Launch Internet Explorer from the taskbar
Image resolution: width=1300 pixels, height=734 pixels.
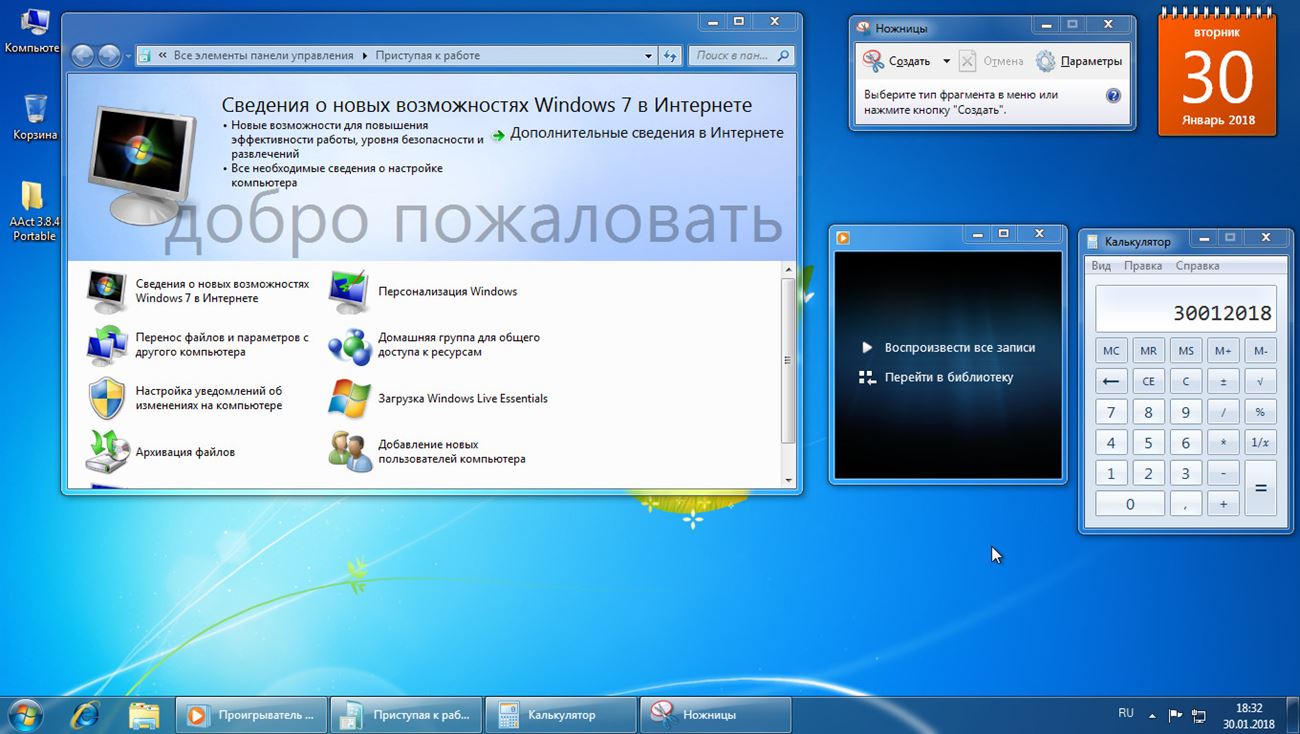85,714
